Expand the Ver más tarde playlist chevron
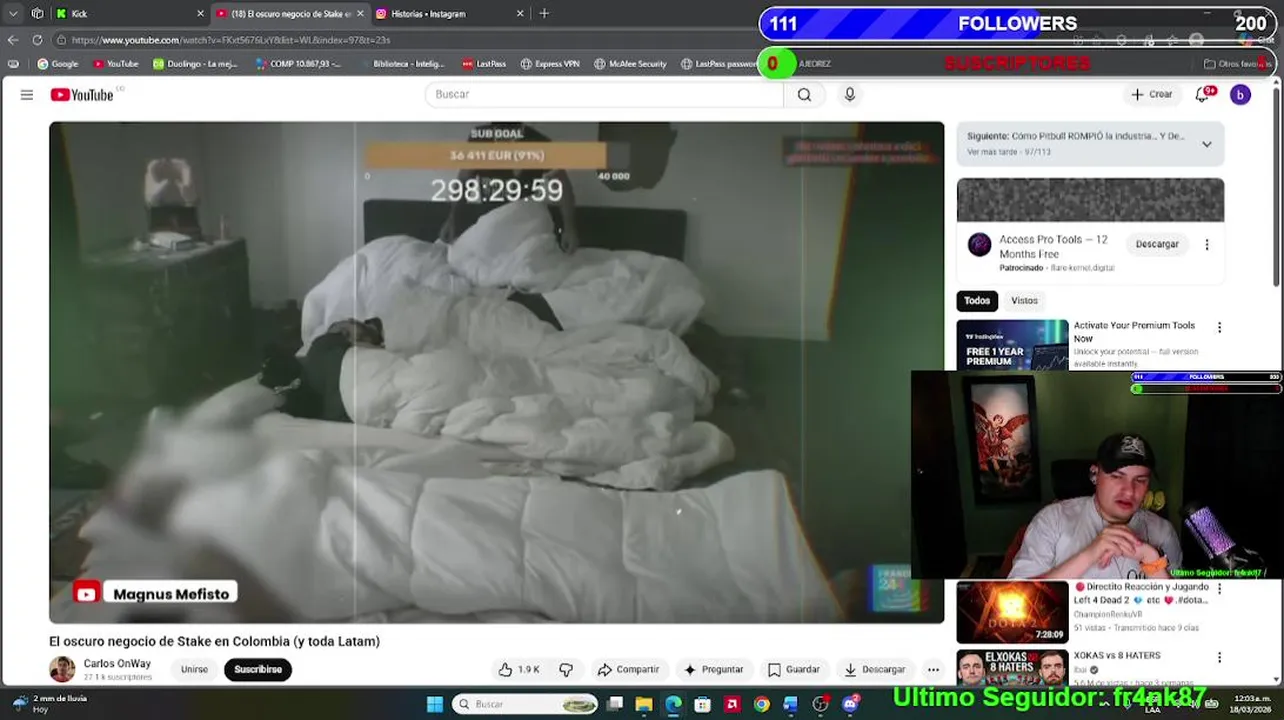 tap(1207, 144)
